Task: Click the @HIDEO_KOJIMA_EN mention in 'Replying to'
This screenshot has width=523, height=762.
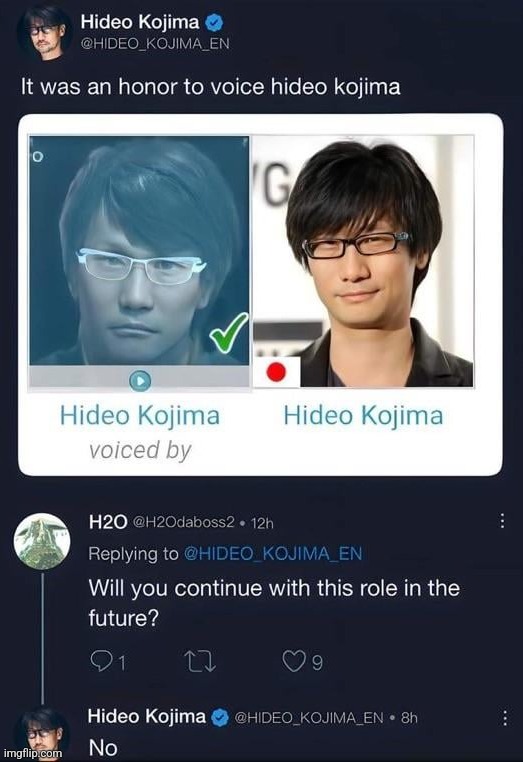Action: [x=273, y=554]
